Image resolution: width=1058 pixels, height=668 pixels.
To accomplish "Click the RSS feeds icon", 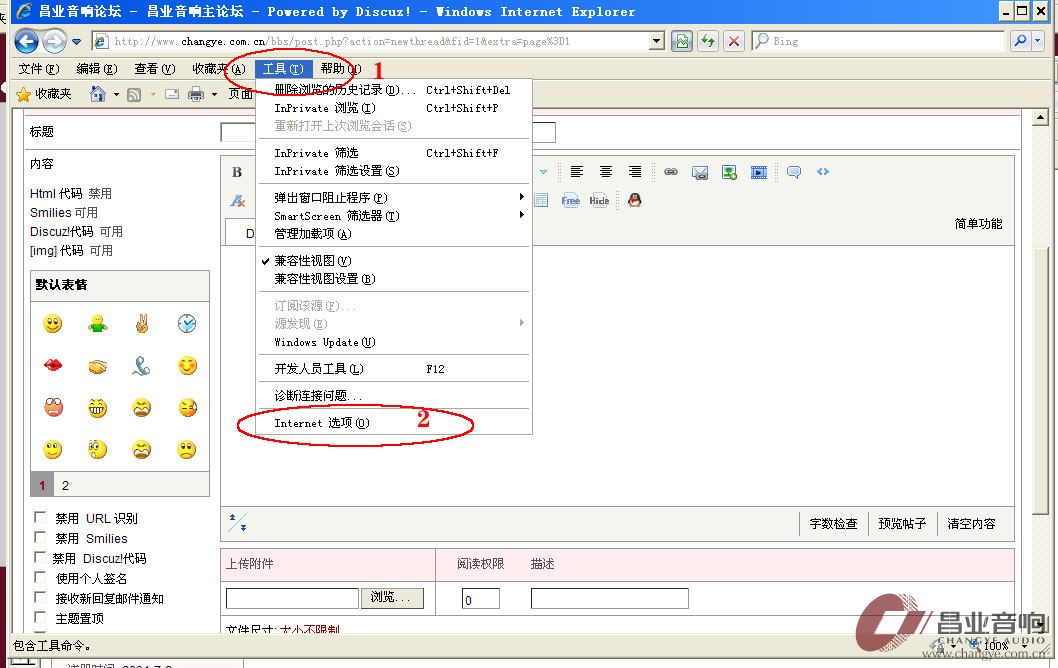I will 134,94.
